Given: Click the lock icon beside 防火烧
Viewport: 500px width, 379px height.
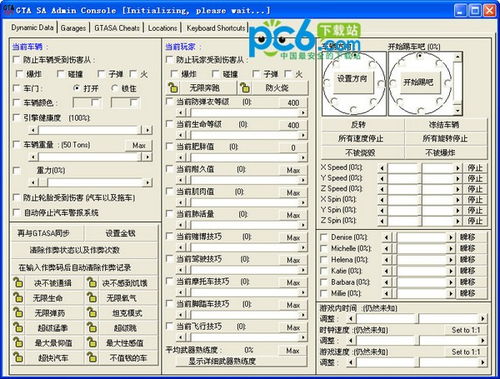Looking at the screenshot, I should tap(245, 88).
